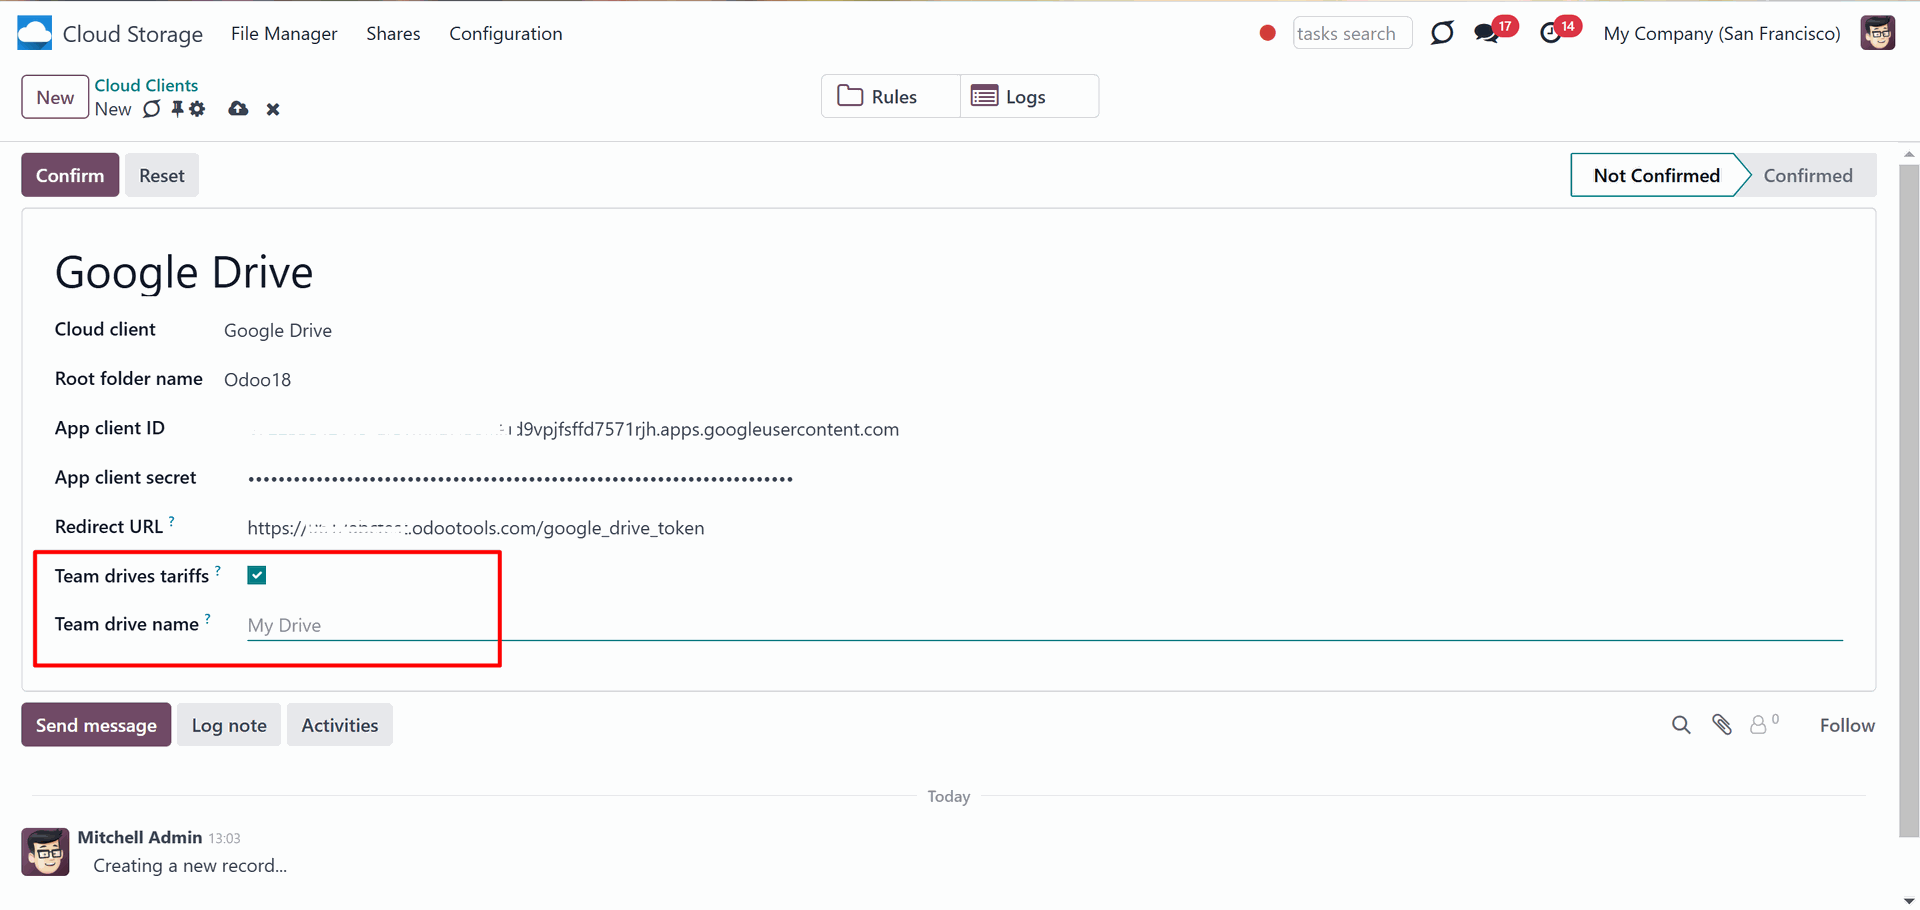Click the Team drive name input field
Image resolution: width=1920 pixels, height=910 pixels.
point(1045,625)
